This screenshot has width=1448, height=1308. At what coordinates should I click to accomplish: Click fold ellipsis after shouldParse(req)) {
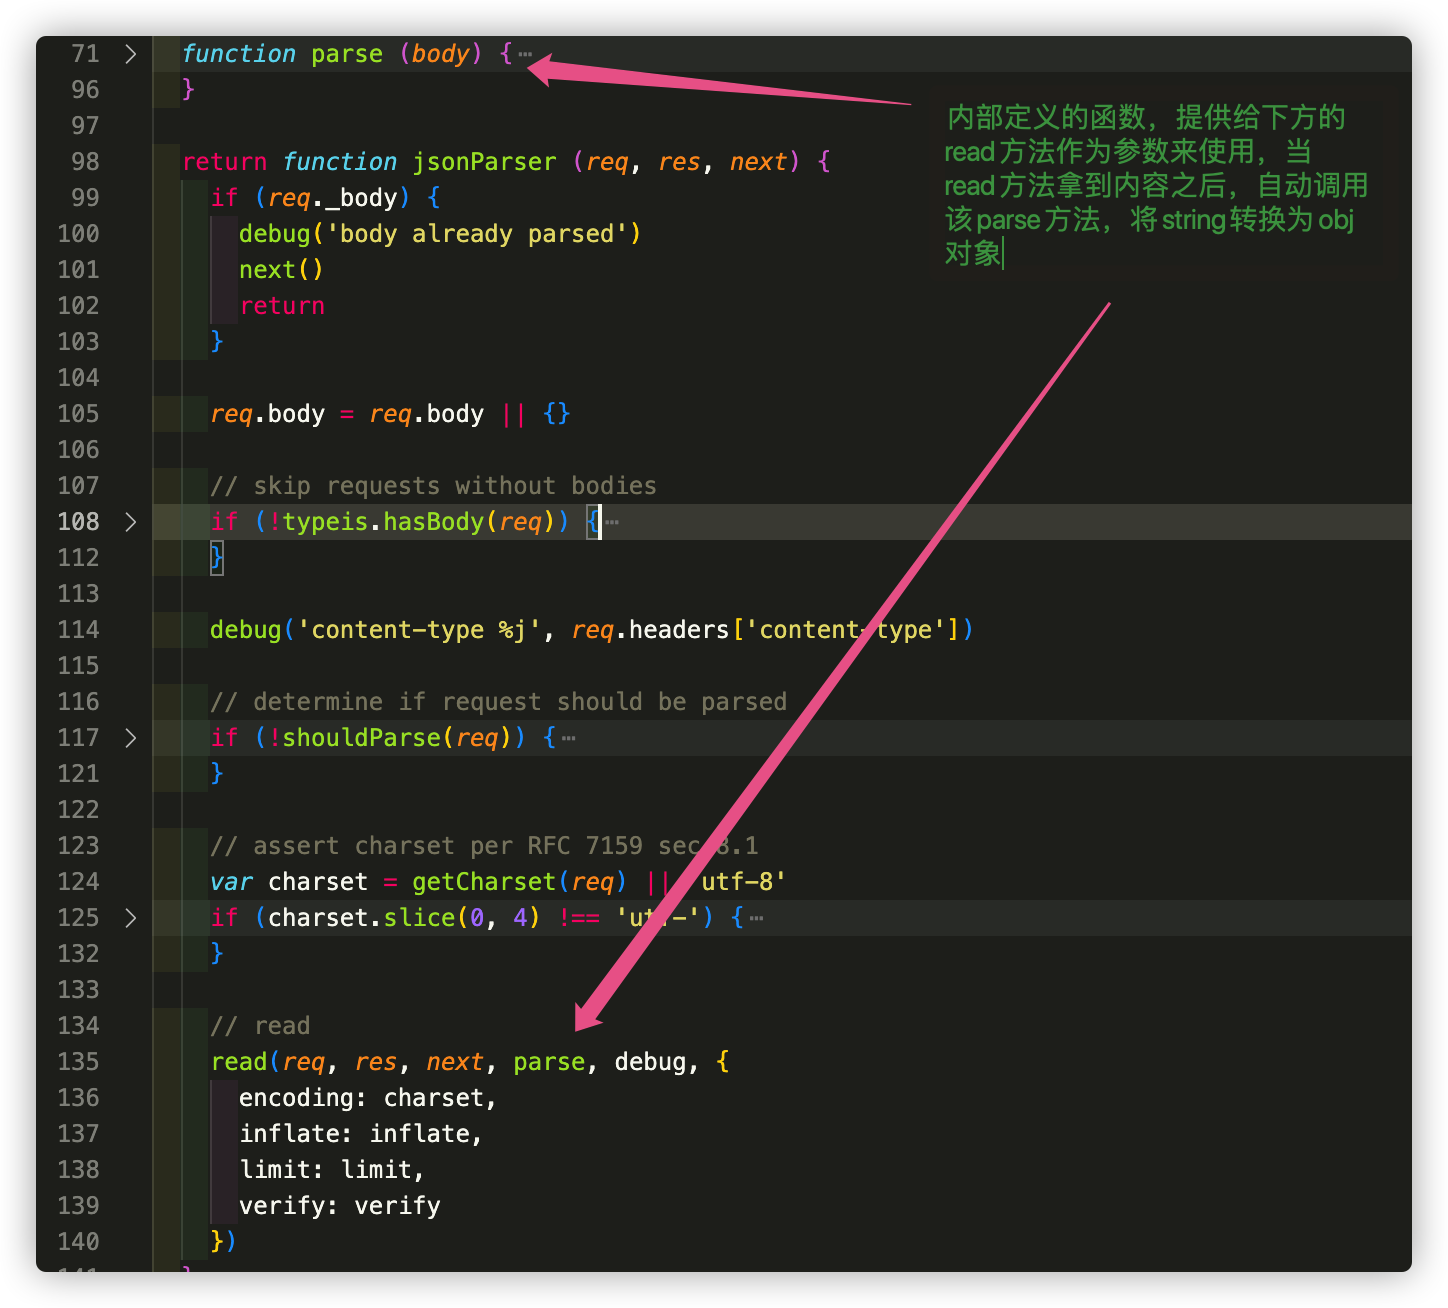click(569, 739)
